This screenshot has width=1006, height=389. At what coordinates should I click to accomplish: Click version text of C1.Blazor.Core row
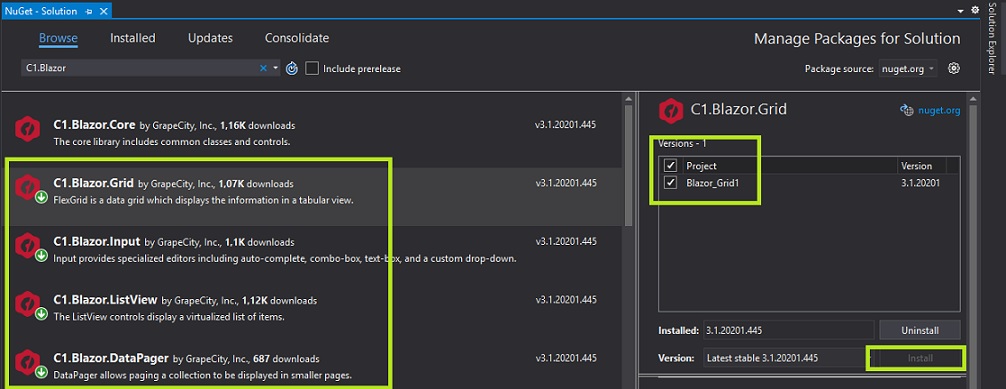coord(566,125)
